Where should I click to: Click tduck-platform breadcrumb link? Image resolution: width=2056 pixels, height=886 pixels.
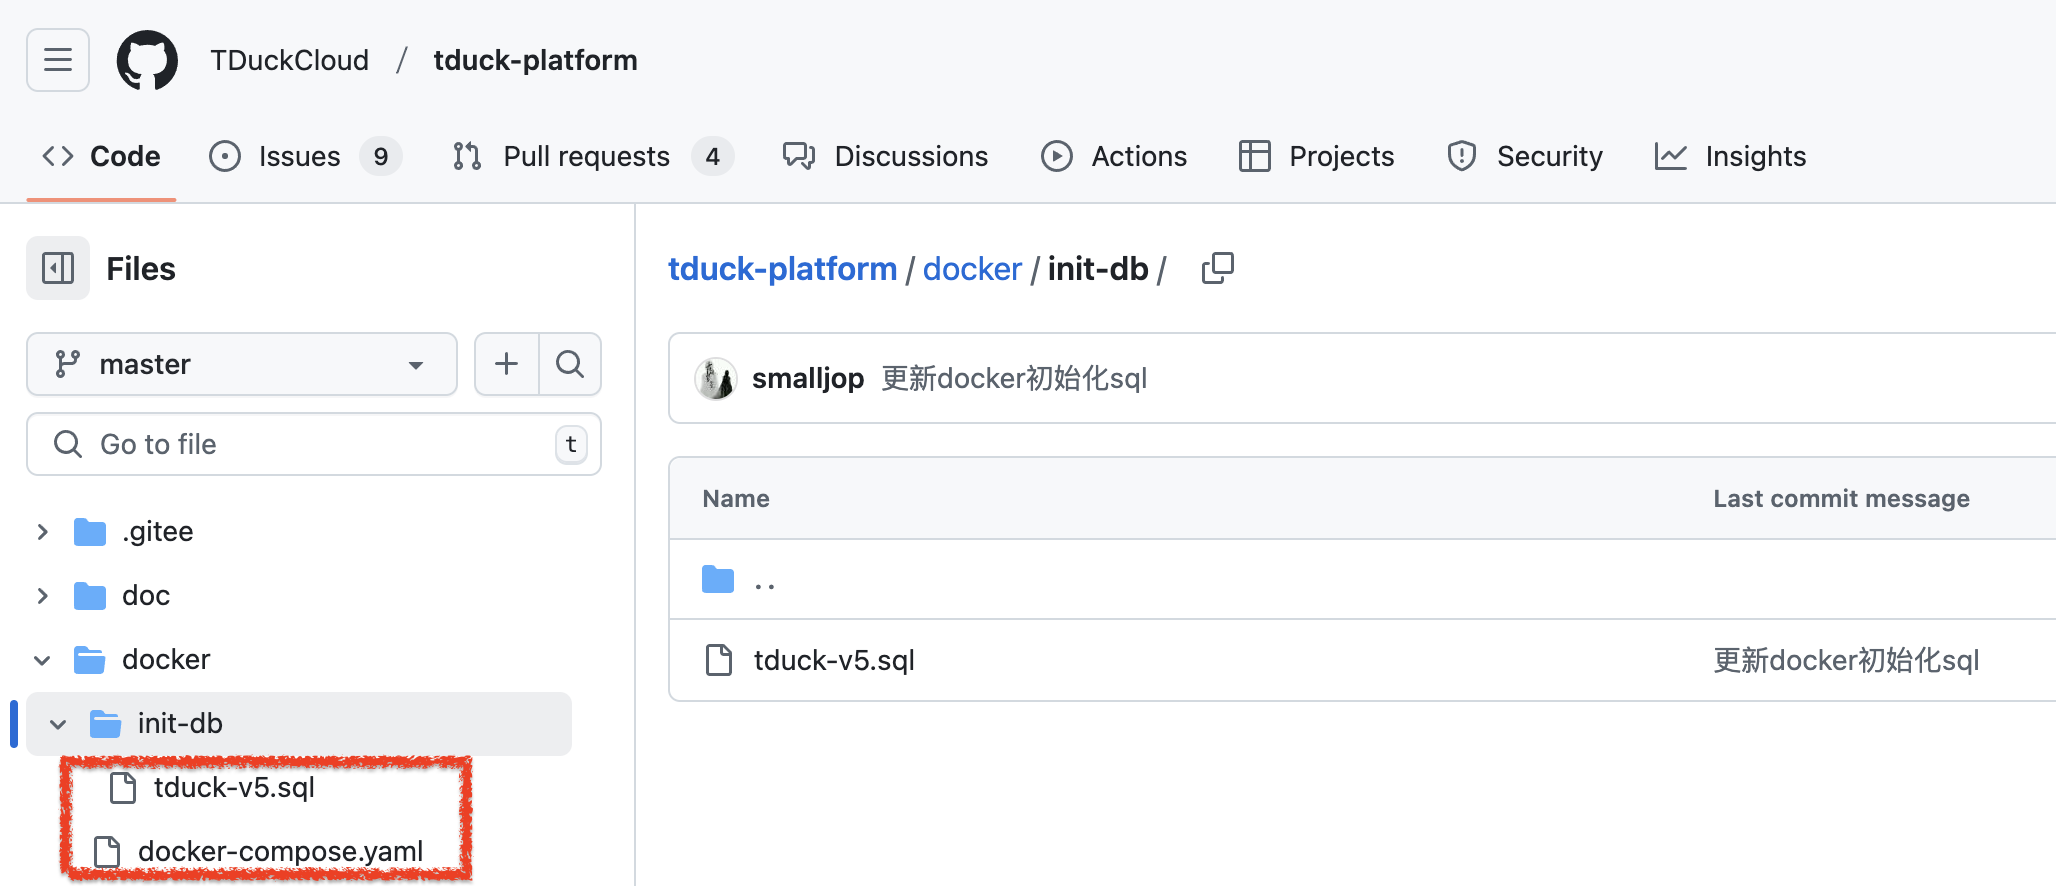tap(782, 269)
